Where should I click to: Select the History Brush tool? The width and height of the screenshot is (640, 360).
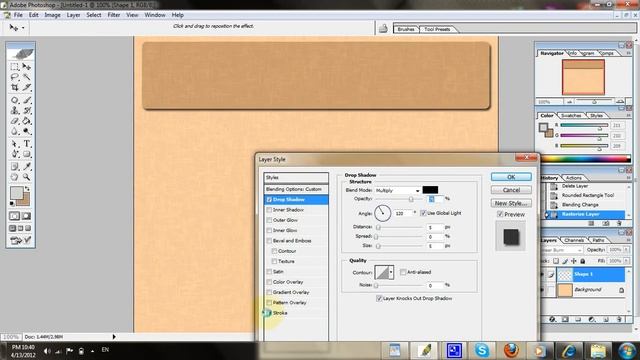[x=27, y=110]
